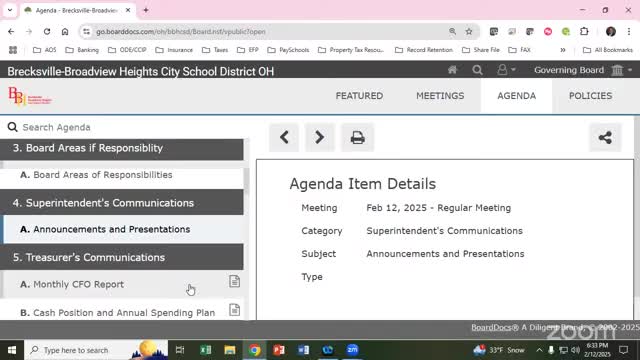Open Monthly CFO Report attachment icon
Image resolution: width=640 pixels, height=360 pixels.
click(x=234, y=281)
